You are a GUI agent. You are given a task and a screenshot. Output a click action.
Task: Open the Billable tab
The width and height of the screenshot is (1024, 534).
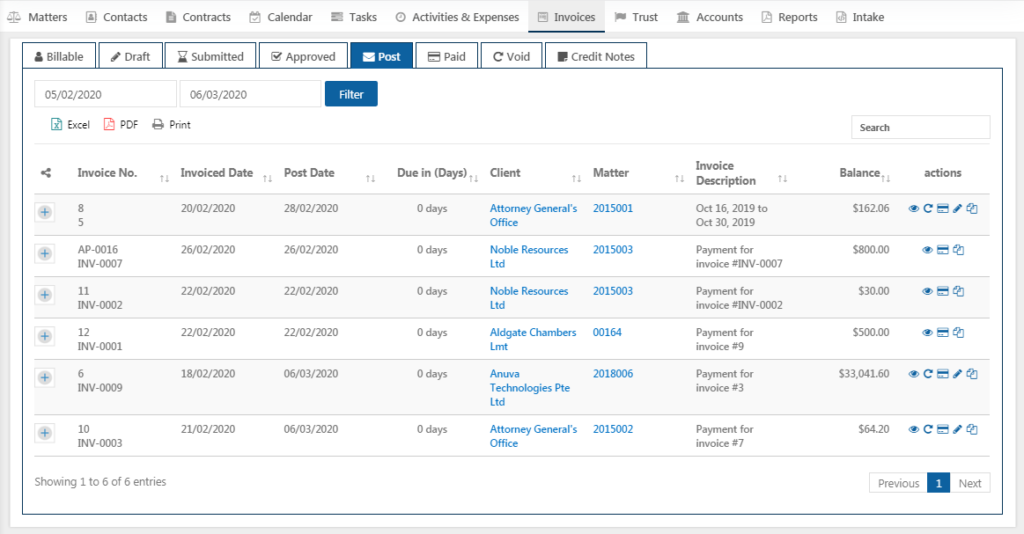tap(59, 56)
